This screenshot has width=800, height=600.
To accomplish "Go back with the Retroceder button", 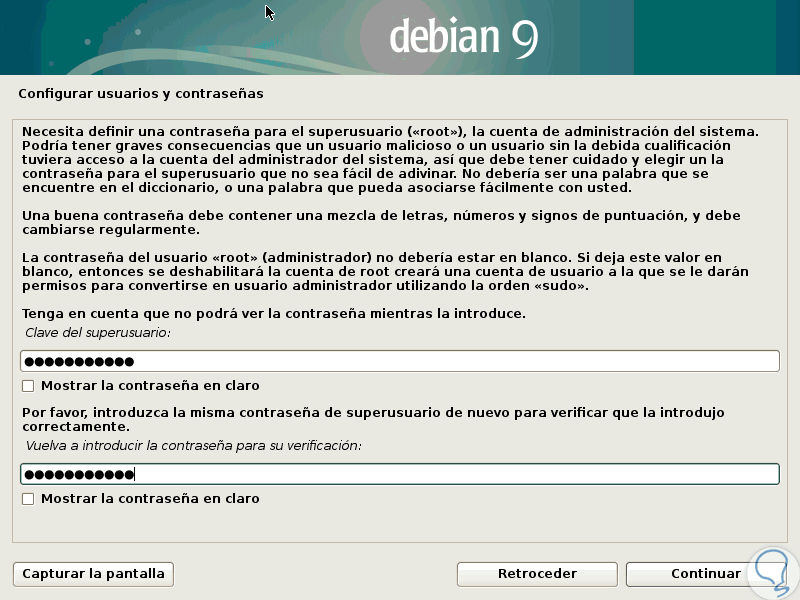I will (x=537, y=574).
